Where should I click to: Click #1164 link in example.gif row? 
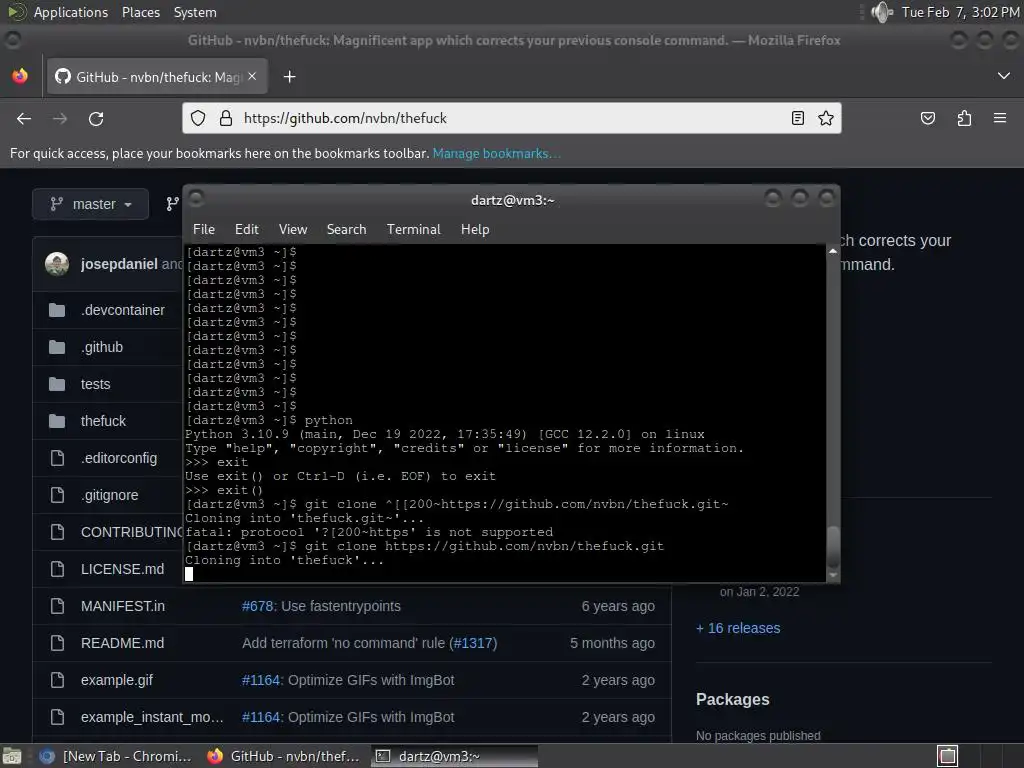click(261, 680)
